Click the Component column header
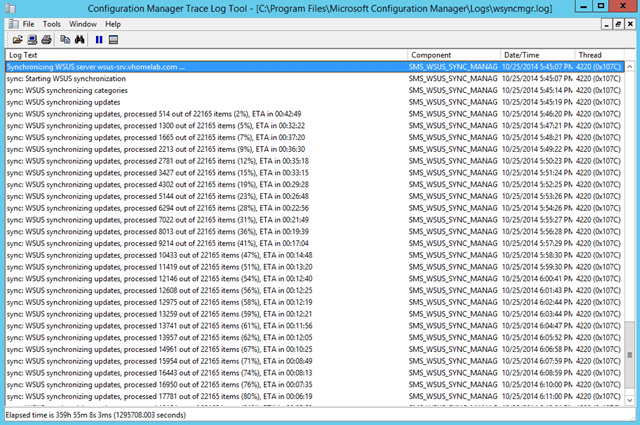640x425 pixels. [452, 55]
